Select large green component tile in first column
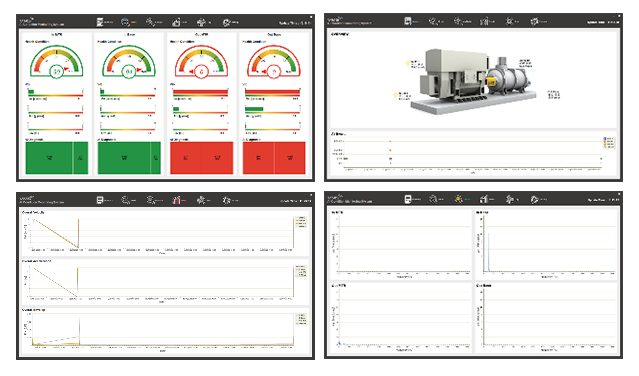 (x=49, y=158)
